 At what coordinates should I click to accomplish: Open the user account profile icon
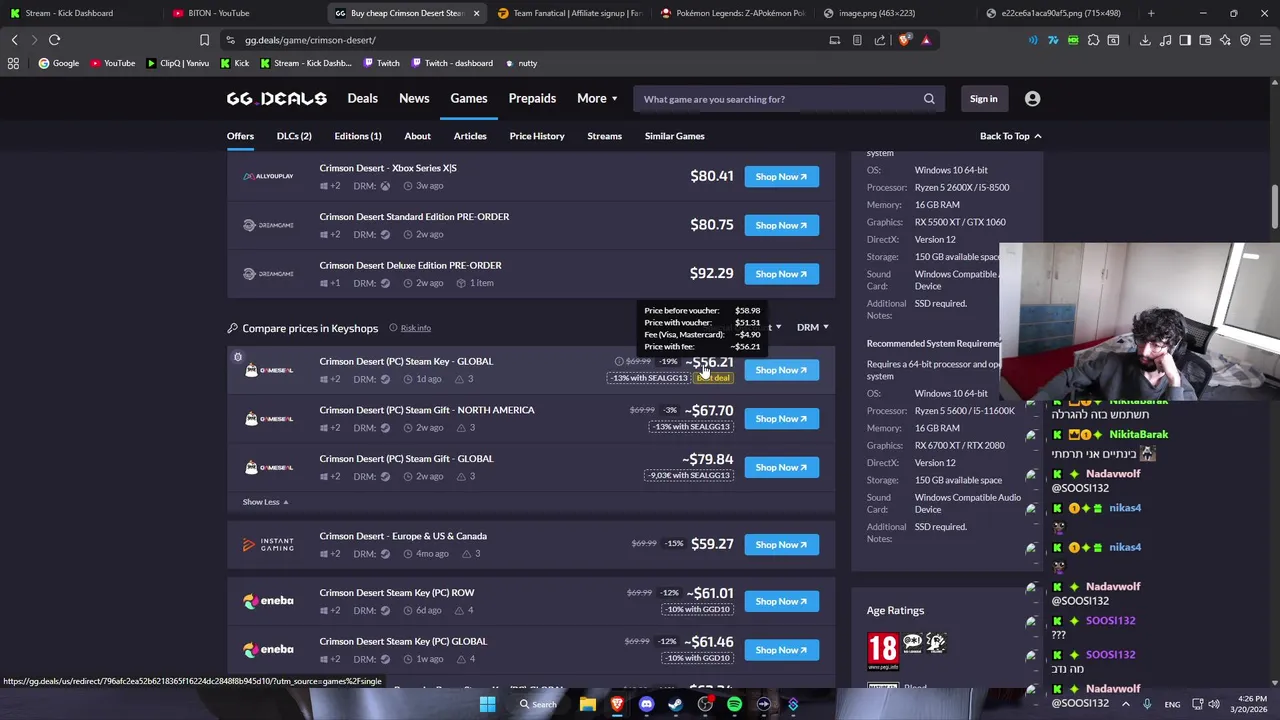pyautogui.click(x=1032, y=99)
